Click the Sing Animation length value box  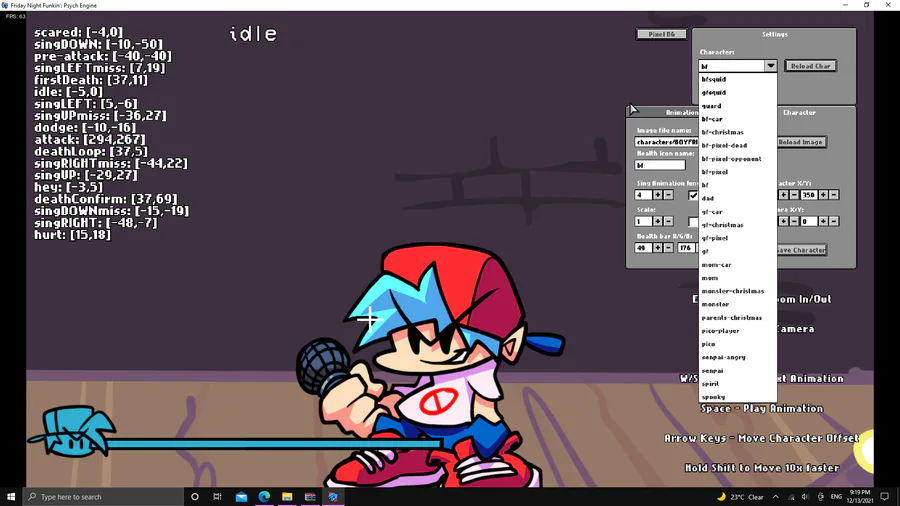pyautogui.click(x=643, y=195)
